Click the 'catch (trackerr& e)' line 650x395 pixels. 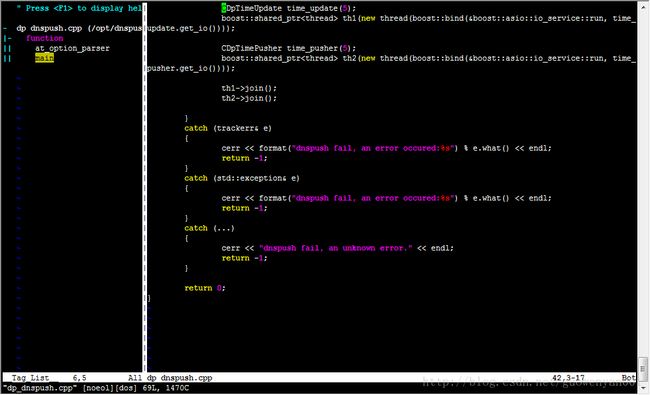click(x=228, y=128)
